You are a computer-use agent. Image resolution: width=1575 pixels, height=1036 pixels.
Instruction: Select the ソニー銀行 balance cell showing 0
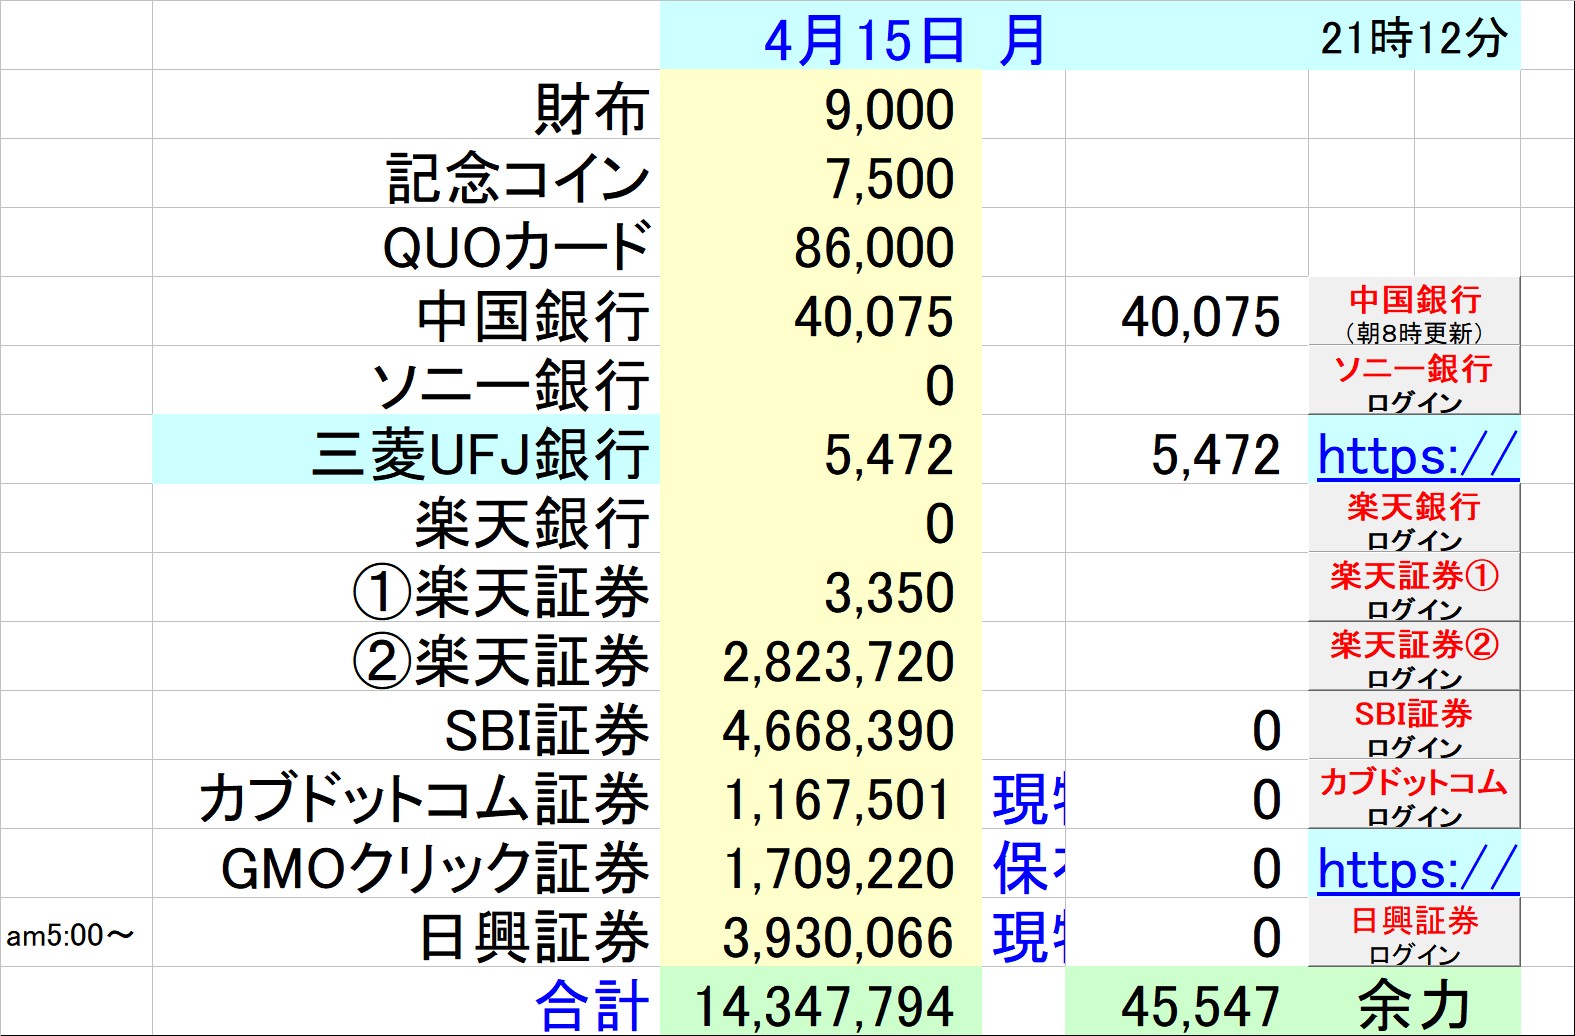[x=821, y=381]
